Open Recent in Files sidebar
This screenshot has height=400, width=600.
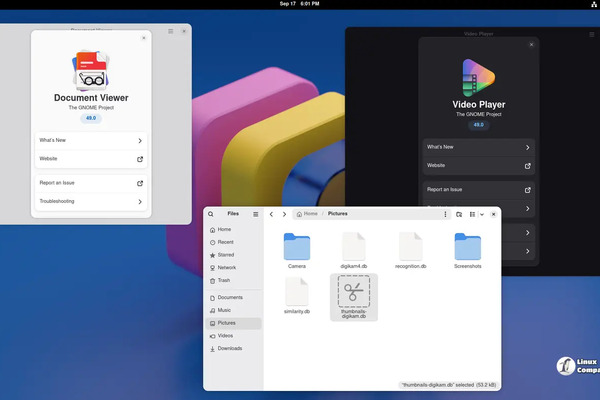233,242
